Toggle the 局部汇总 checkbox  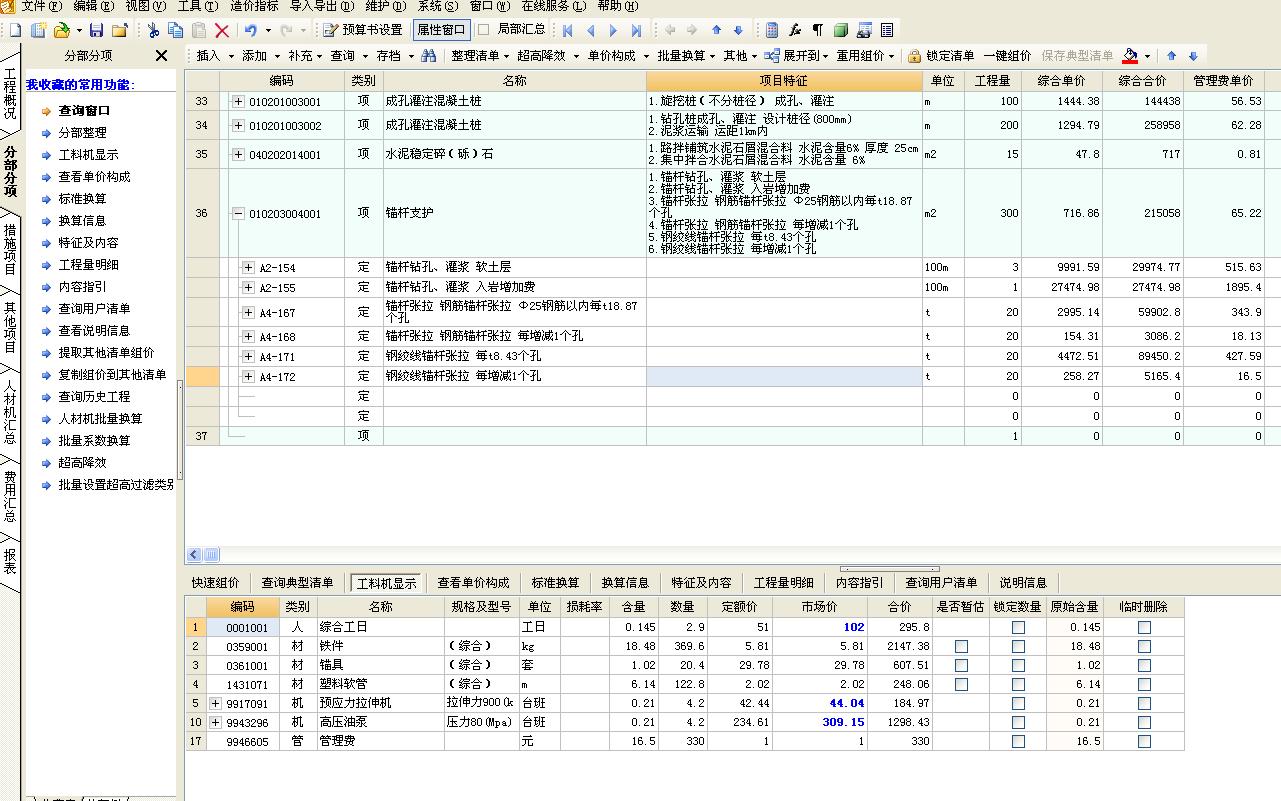click(x=484, y=30)
